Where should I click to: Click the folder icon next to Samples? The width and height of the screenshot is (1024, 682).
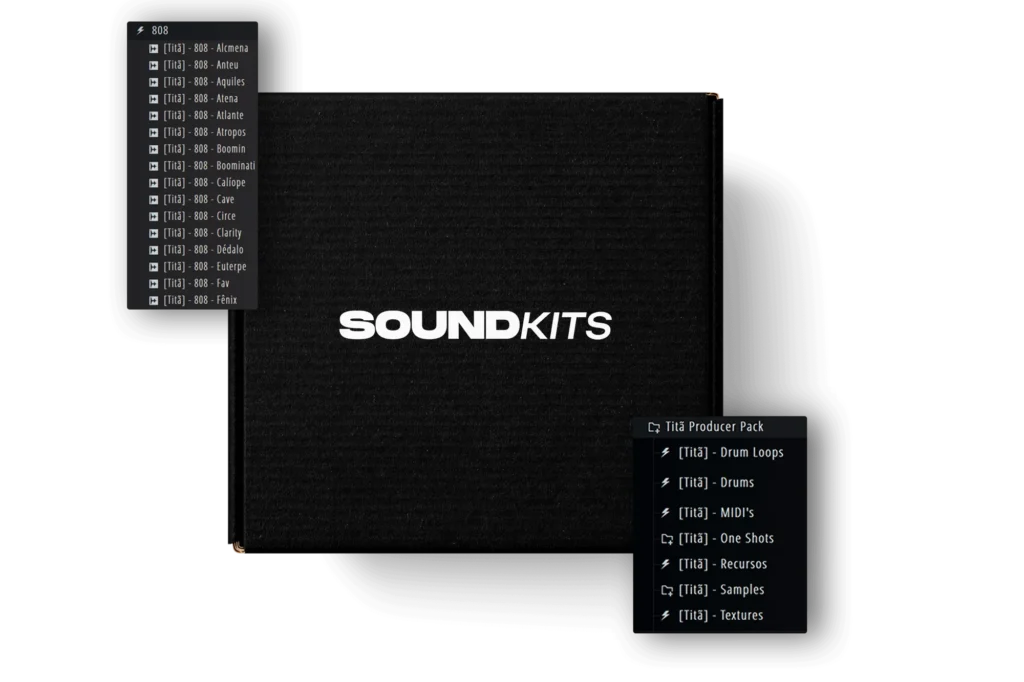(x=667, y=590)
